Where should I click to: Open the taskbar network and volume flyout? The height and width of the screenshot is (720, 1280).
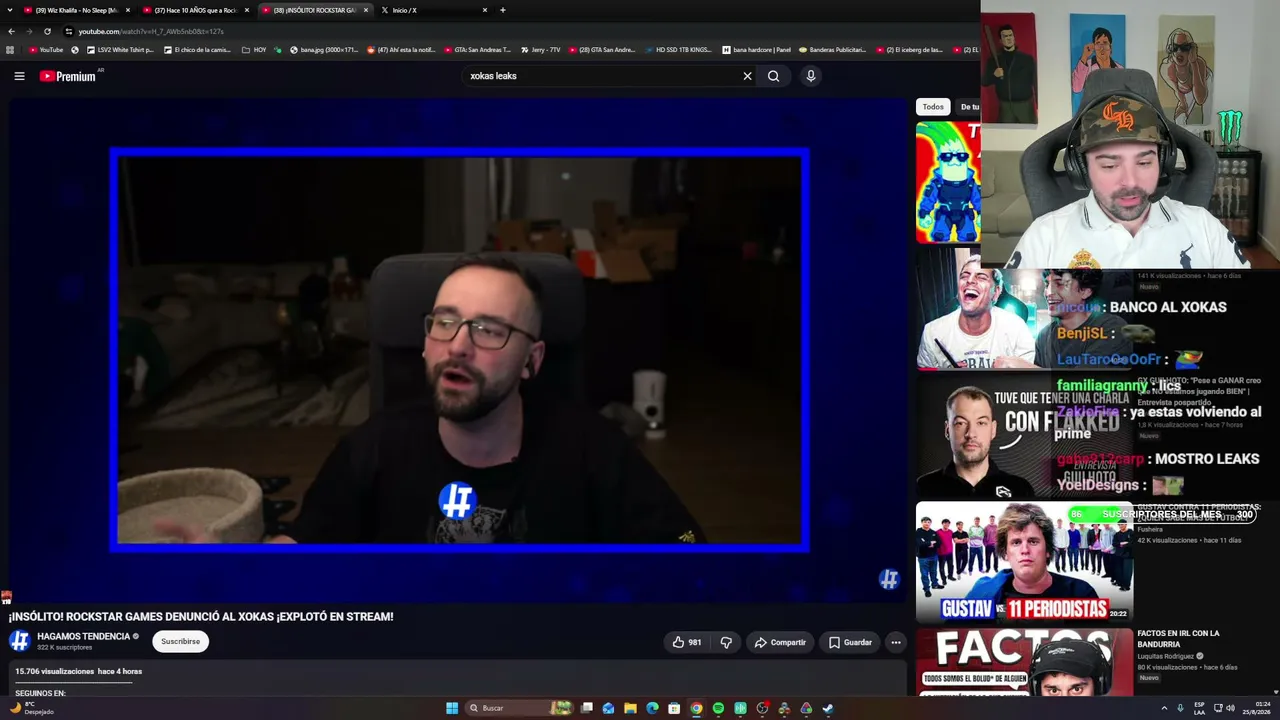click(1224, 708)
